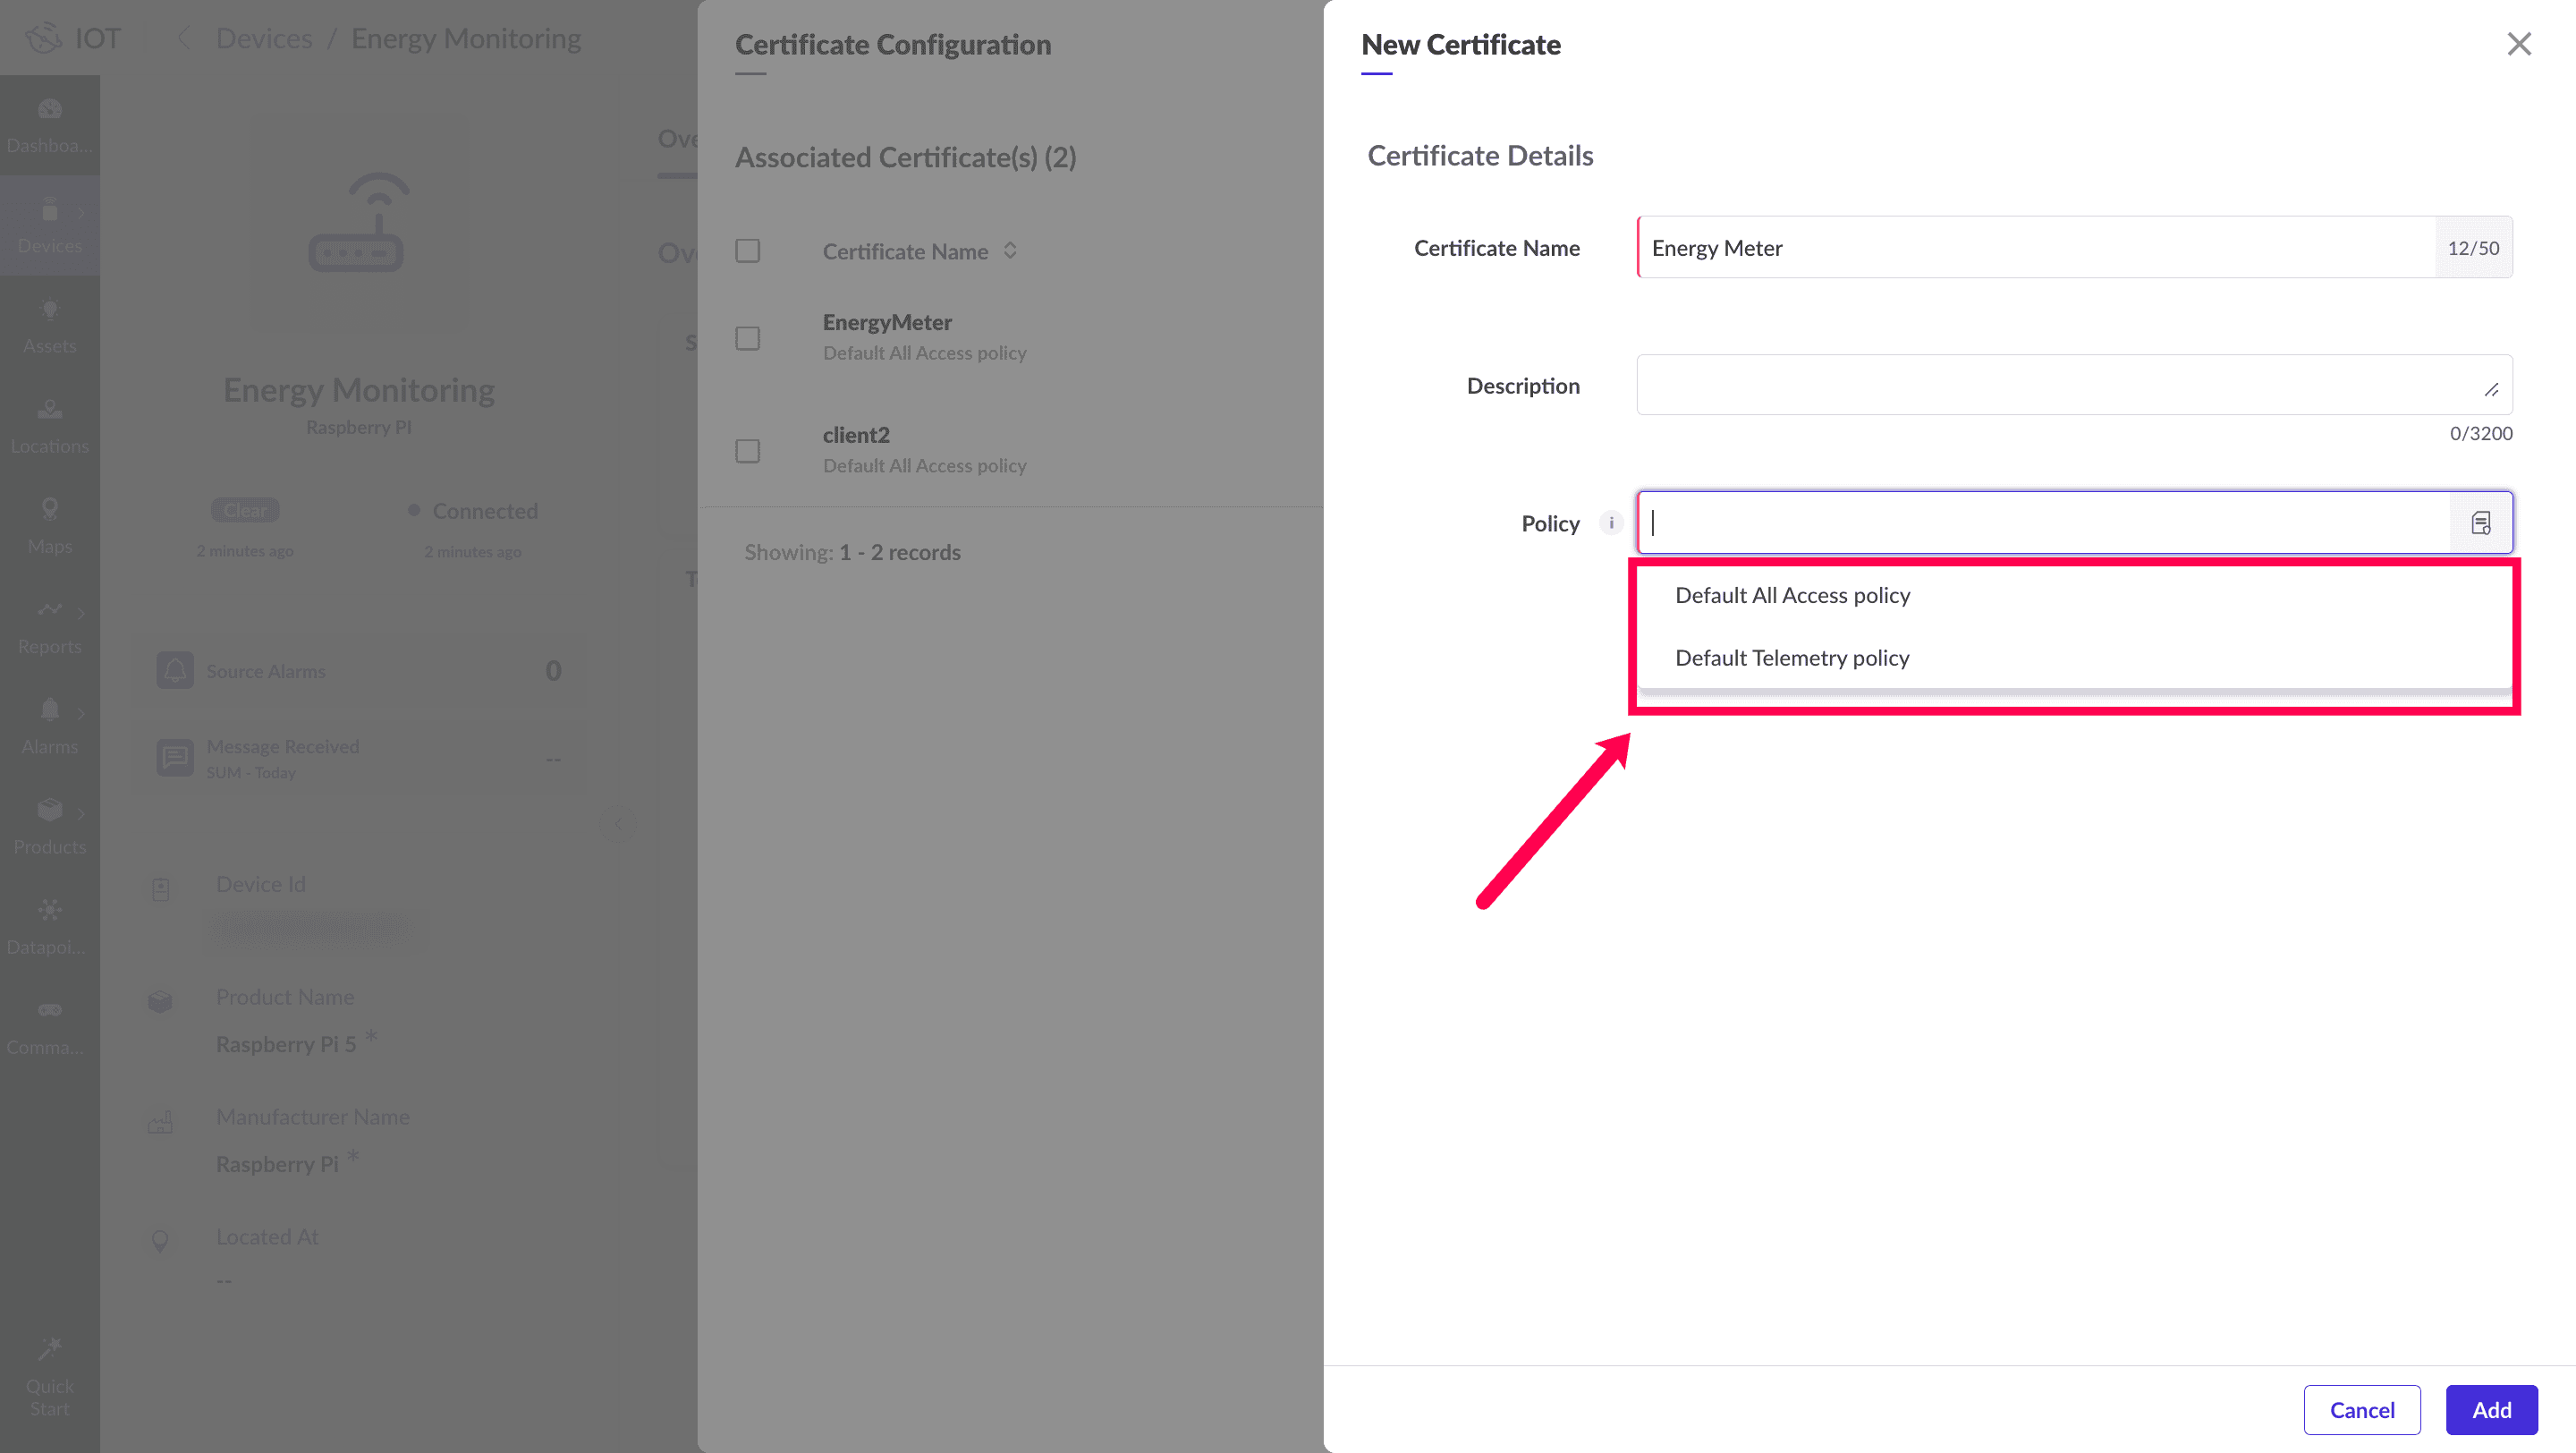The width and height of the screenshot is (2576, 1453).
Task: Open Assets in the sidebar
Action: [x=49, y=326]
